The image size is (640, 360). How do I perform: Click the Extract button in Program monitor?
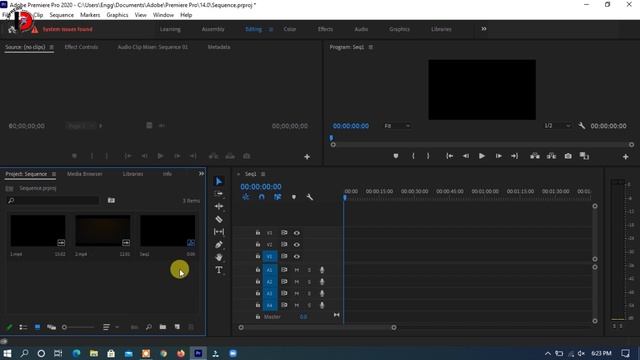551,156
